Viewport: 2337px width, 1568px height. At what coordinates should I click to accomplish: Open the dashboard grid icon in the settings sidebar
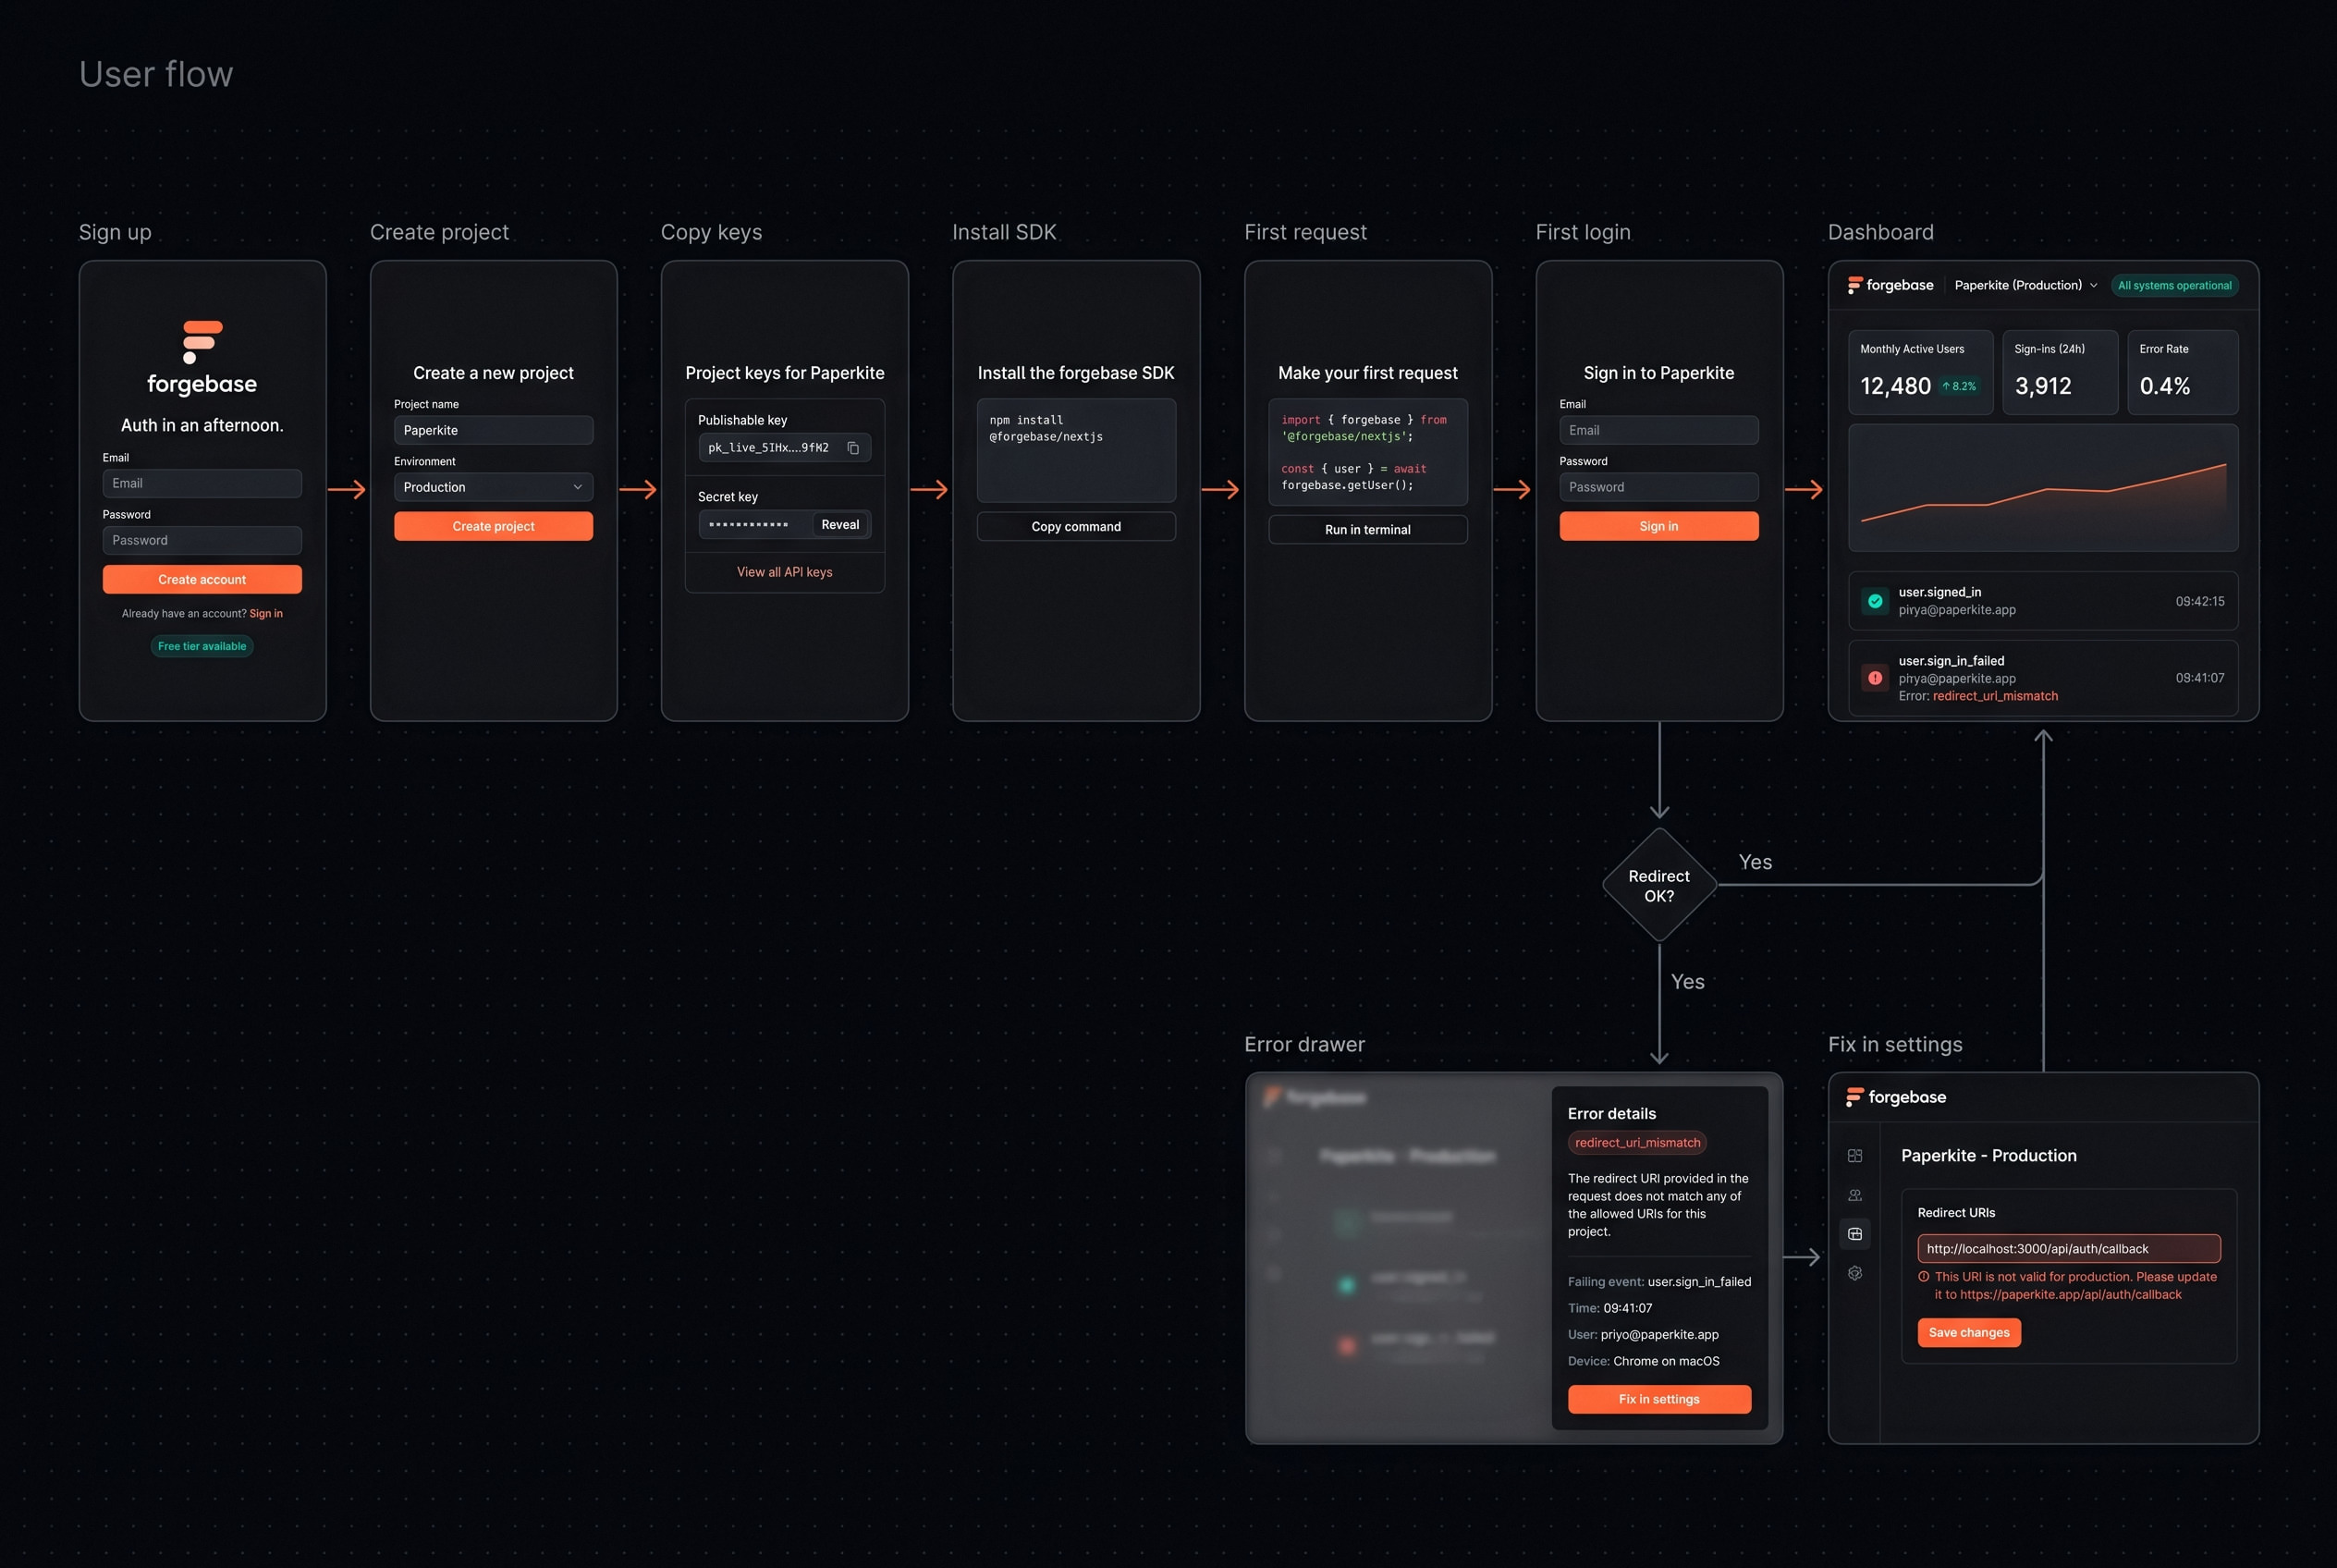point(1855,1155)
